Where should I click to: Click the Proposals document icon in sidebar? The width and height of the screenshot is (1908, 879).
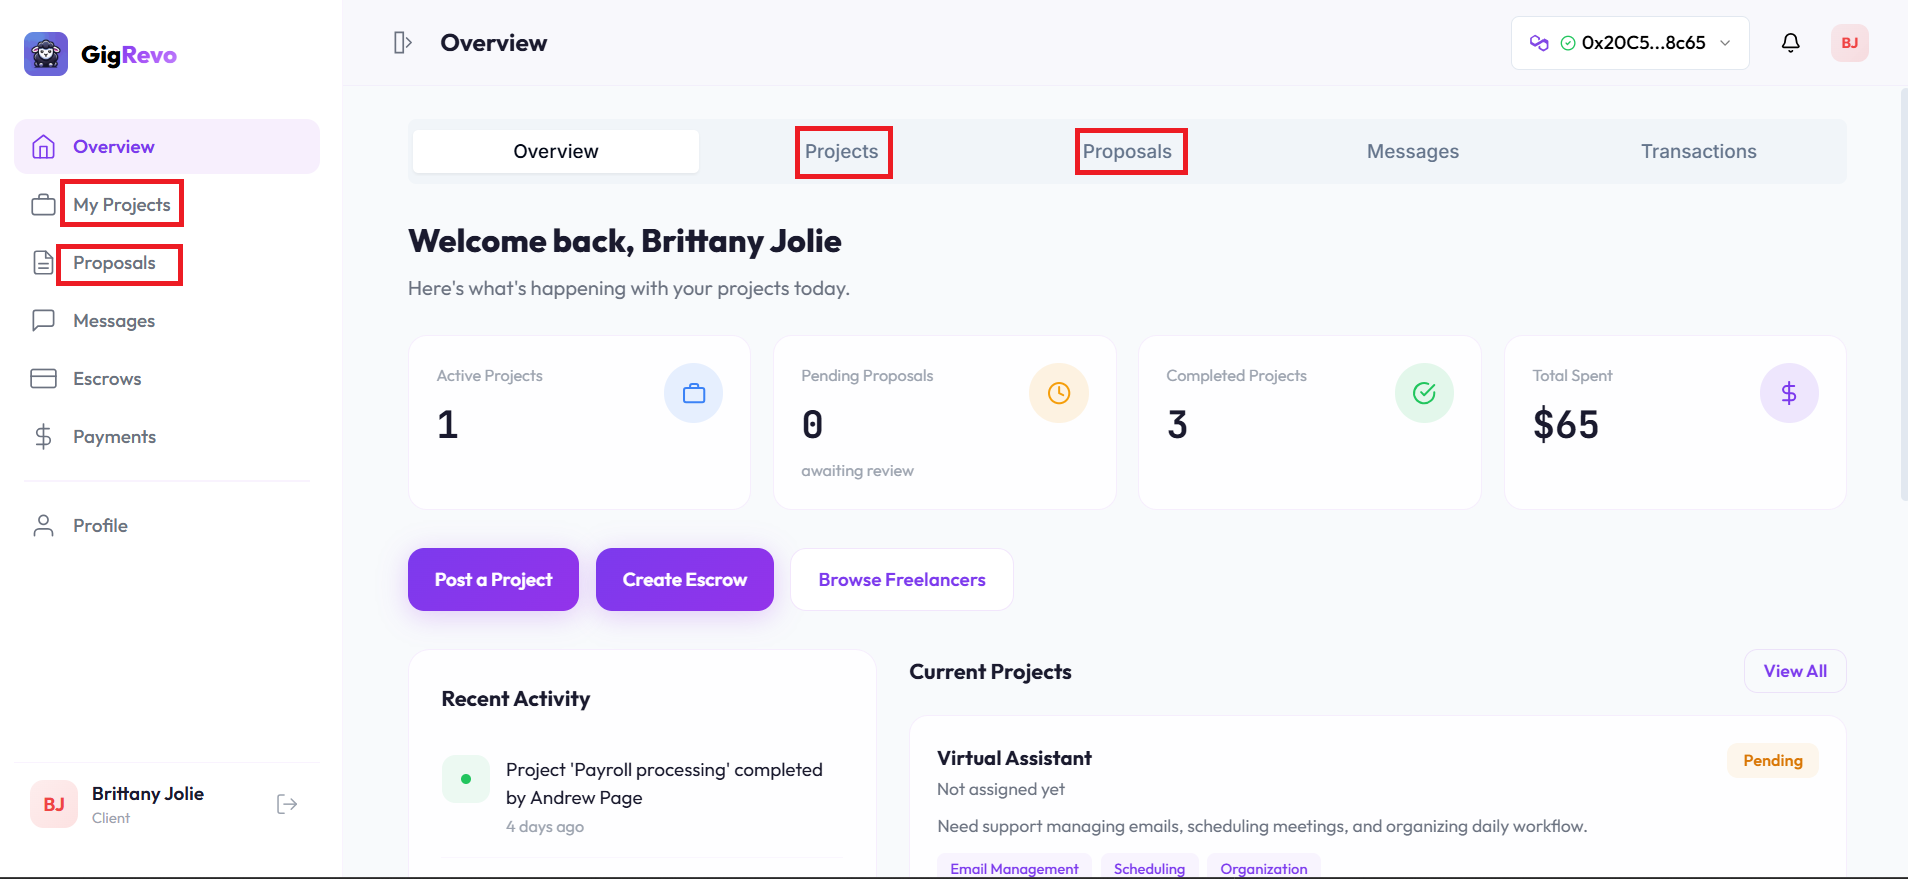tap(44, 263)
